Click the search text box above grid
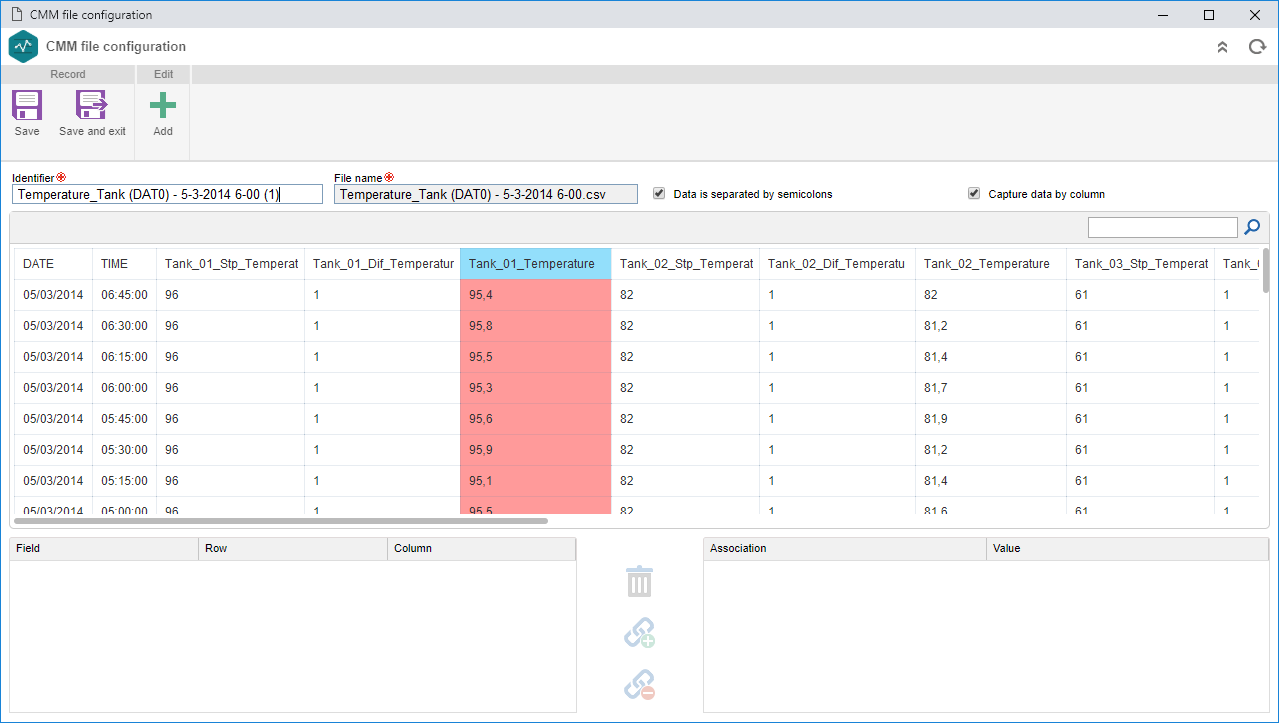 [1163, 228]
